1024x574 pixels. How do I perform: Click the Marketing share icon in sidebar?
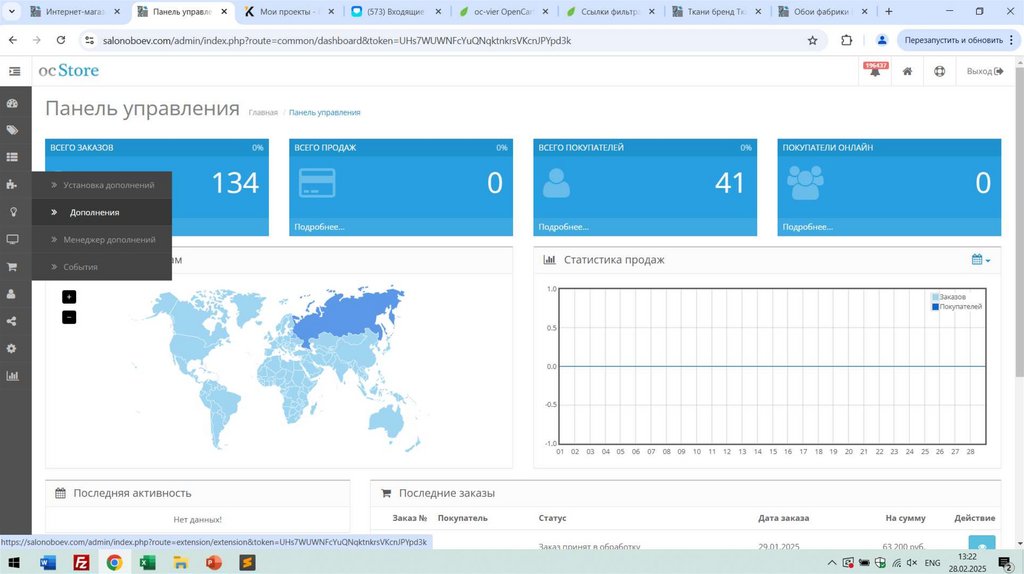point(13,321)
